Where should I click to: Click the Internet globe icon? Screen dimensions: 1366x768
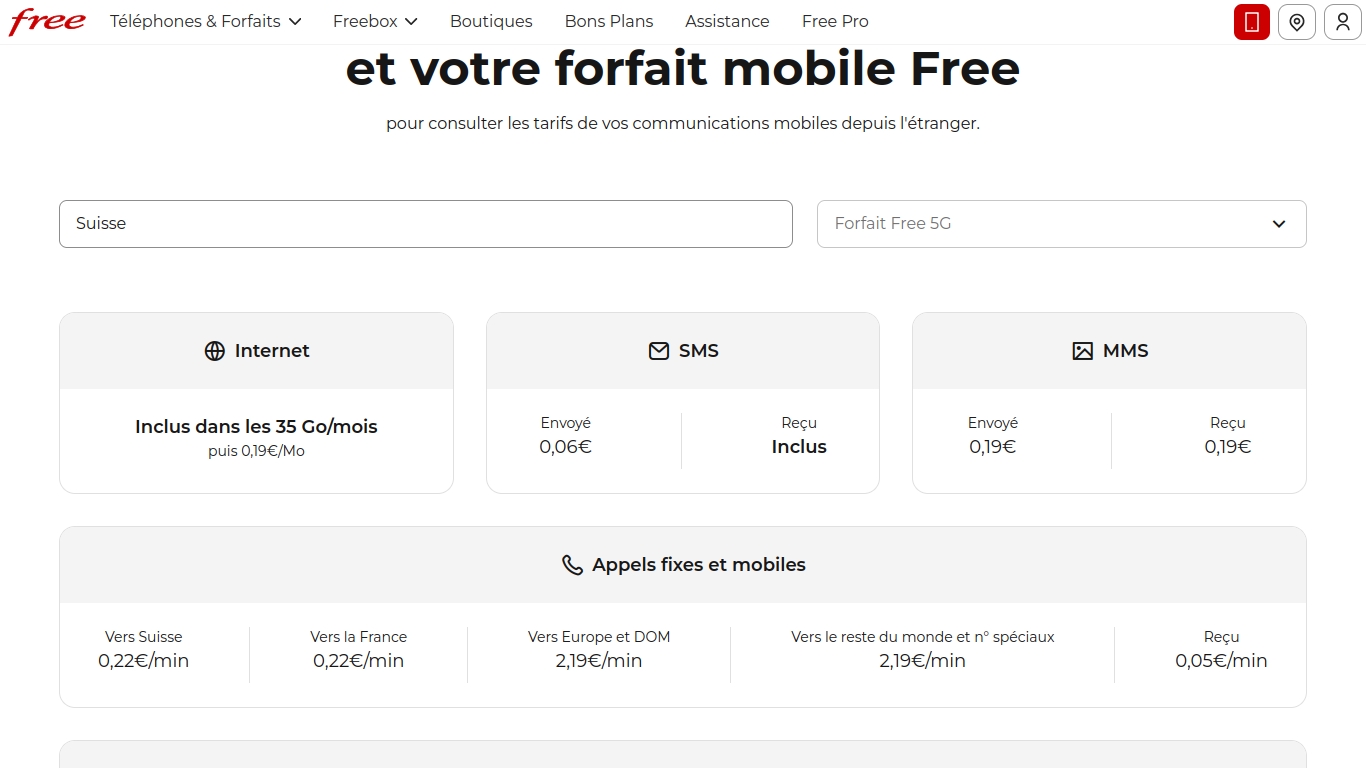(215, 351)
